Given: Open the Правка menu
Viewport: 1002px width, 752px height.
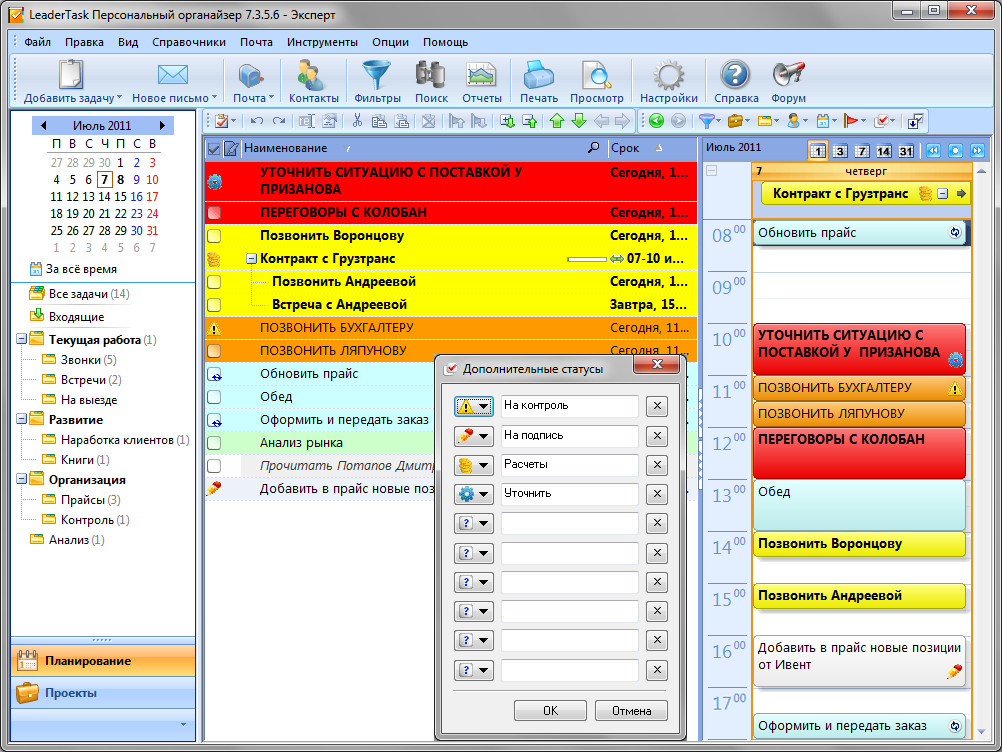Looking at the screenshot, I should tap(84, 42).
